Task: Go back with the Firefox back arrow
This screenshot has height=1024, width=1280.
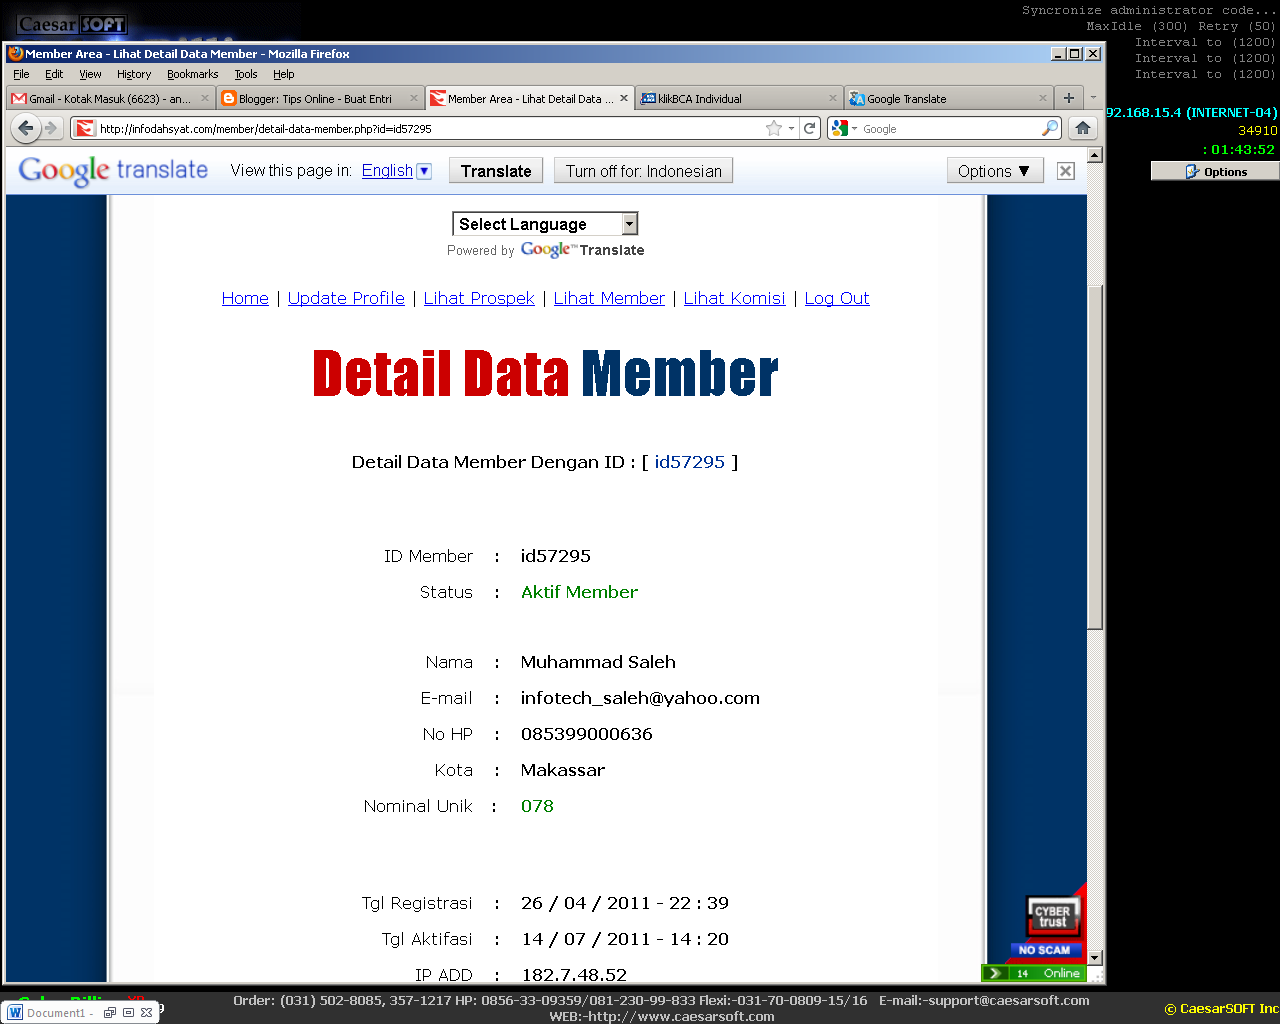Action: click(26, 128)
